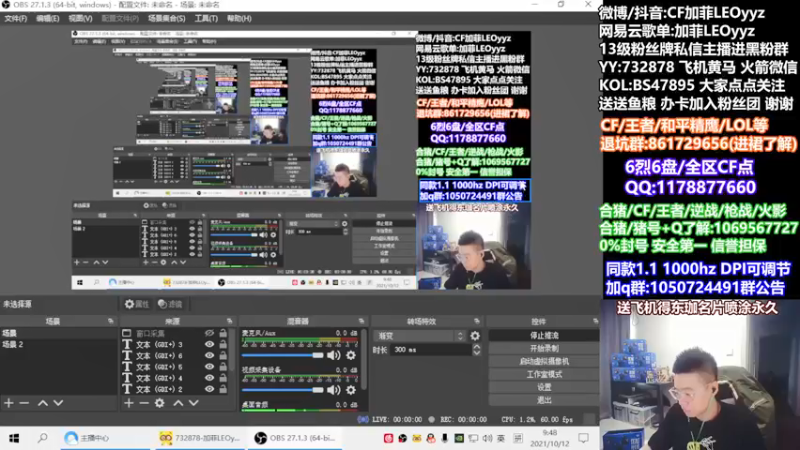Open the Windows Start menu
The image size is (800, 450).
click(x=14, y=438)
